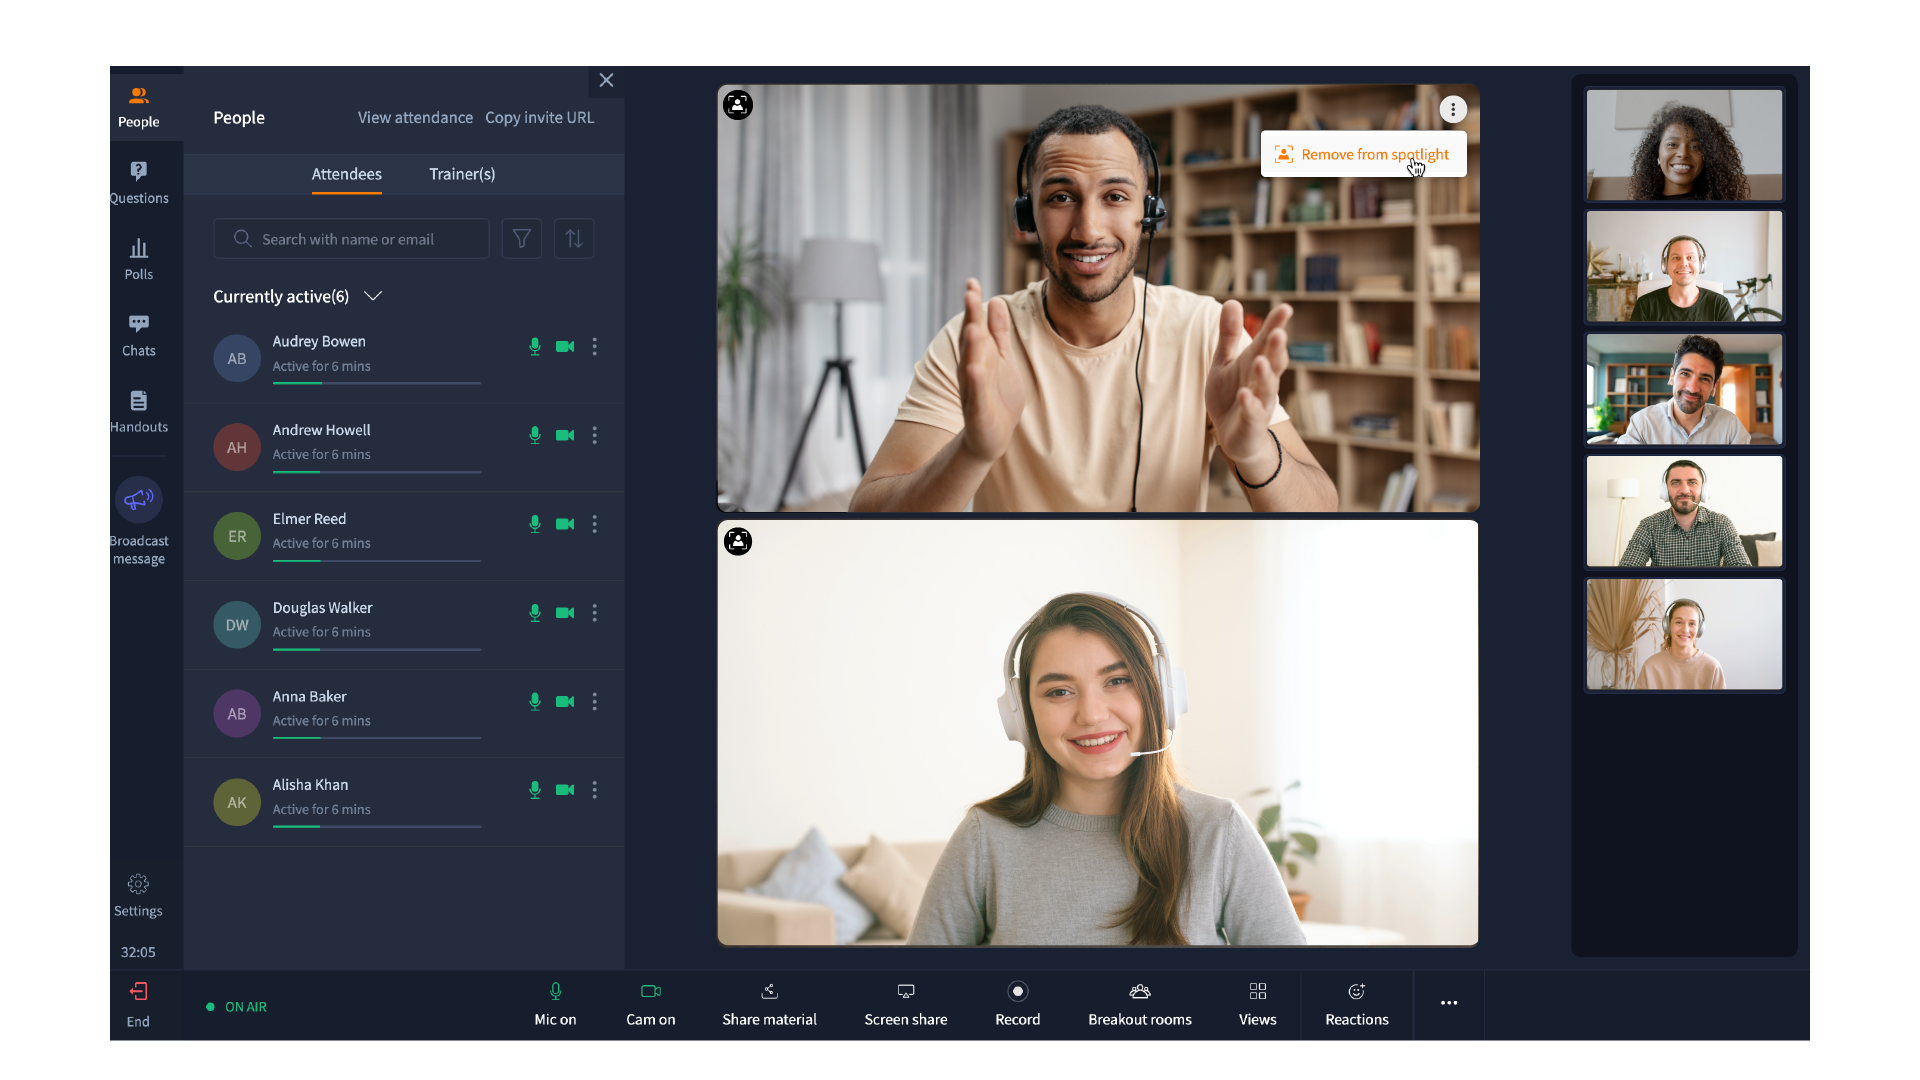The width and height of the screenshot is (1920, 1080).
Task: Open options menu for Audrey Bowen
Action: [x=595, y=347]
